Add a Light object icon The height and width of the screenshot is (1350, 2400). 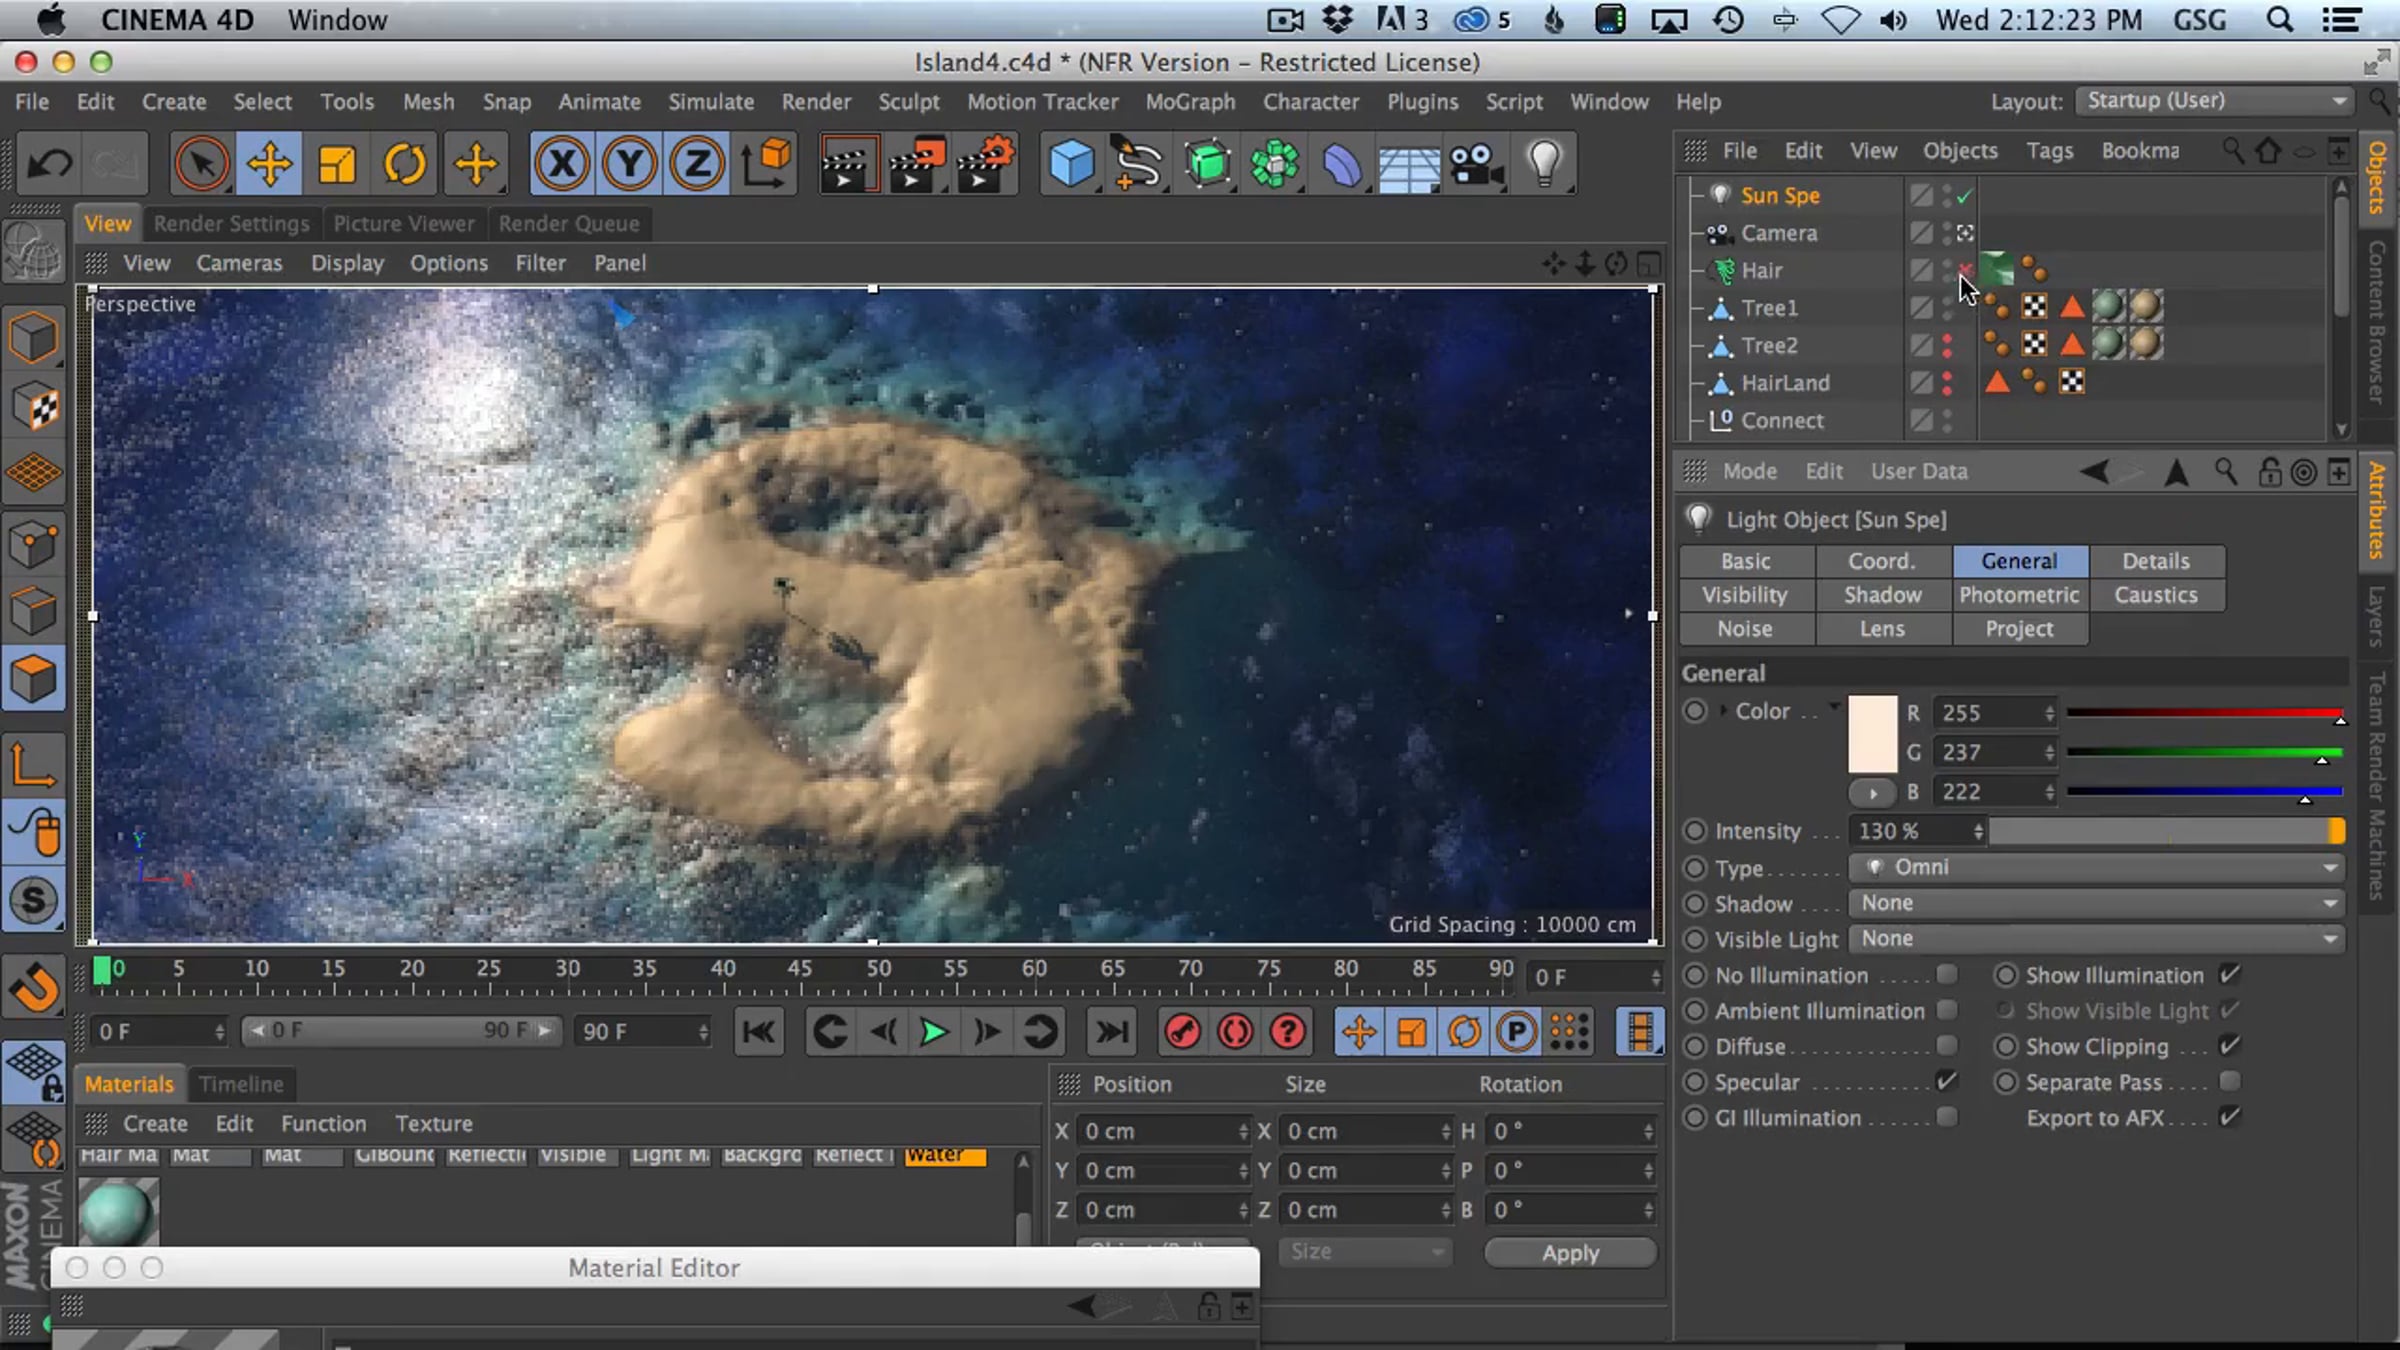(1544, 163)
